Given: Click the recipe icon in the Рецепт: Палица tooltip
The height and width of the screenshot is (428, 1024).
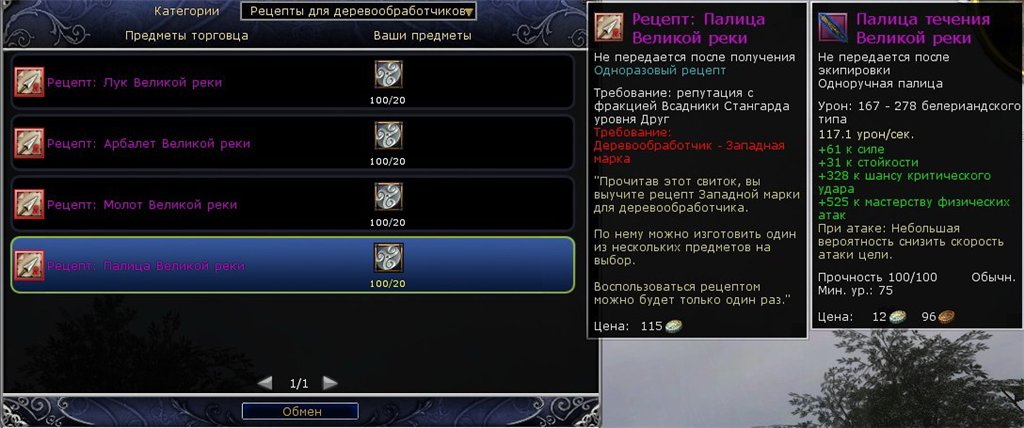Looking at the screenshot, I should 609,27.
